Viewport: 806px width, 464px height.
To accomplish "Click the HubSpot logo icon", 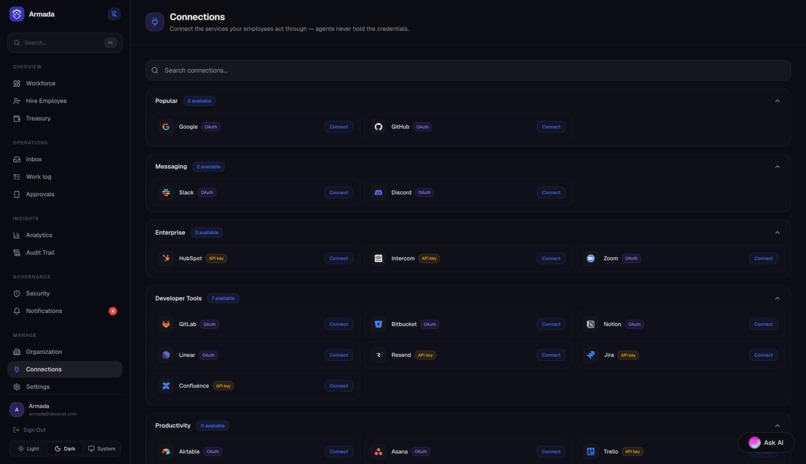I will tap(166, 258).
